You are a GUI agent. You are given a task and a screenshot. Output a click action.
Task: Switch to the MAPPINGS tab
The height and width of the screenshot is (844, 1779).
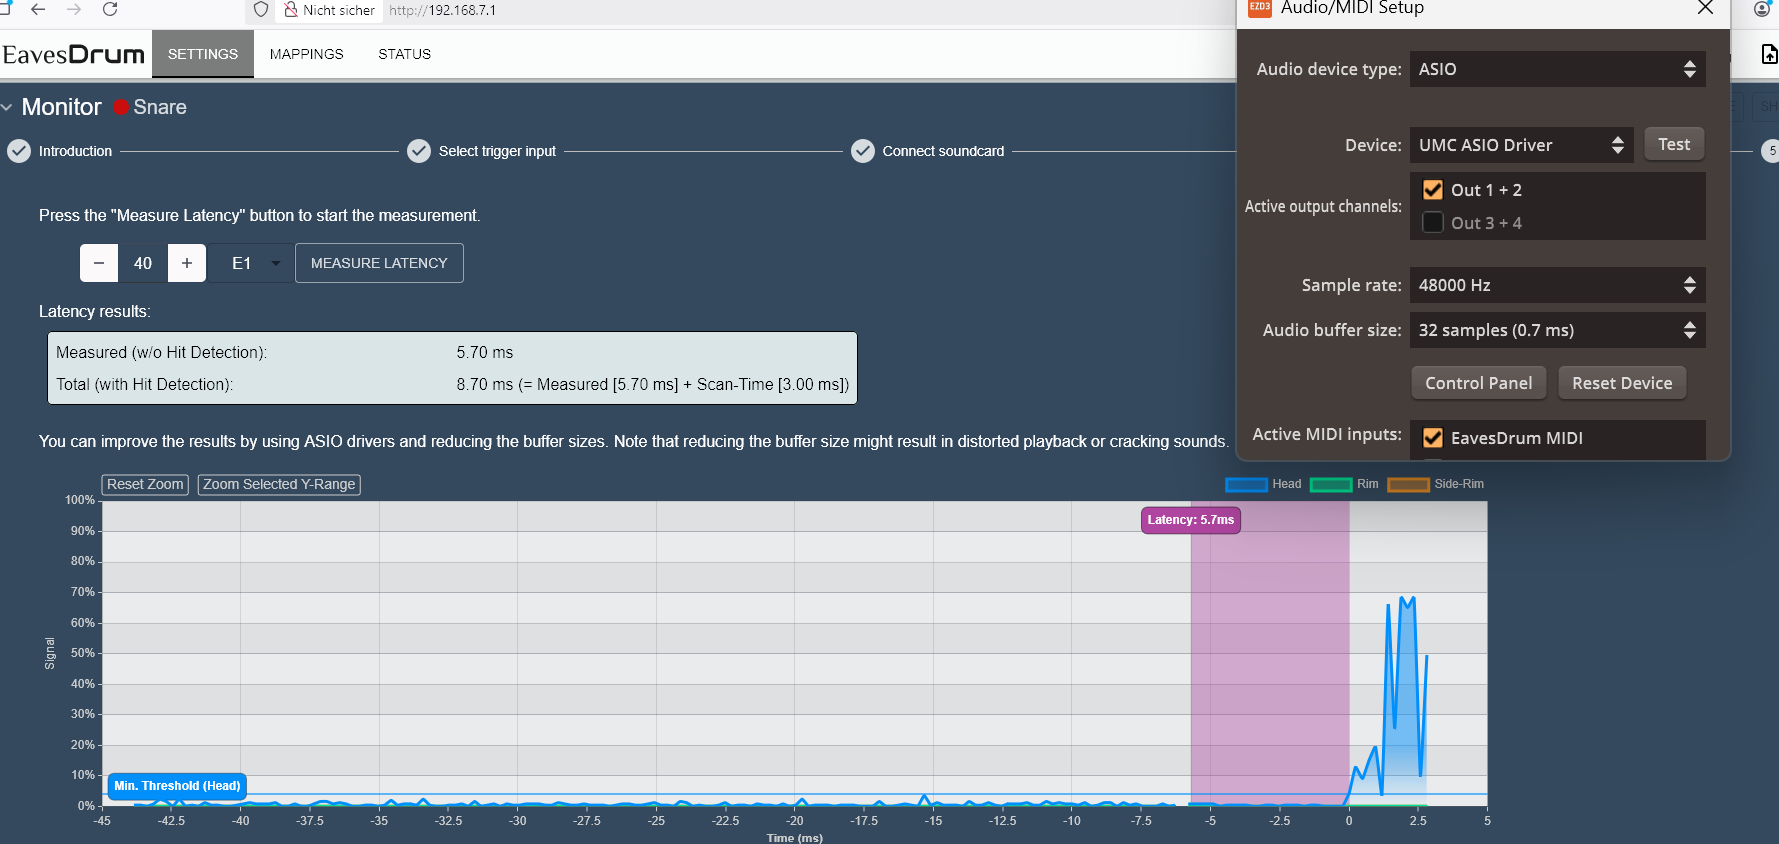tap(306, 54)
